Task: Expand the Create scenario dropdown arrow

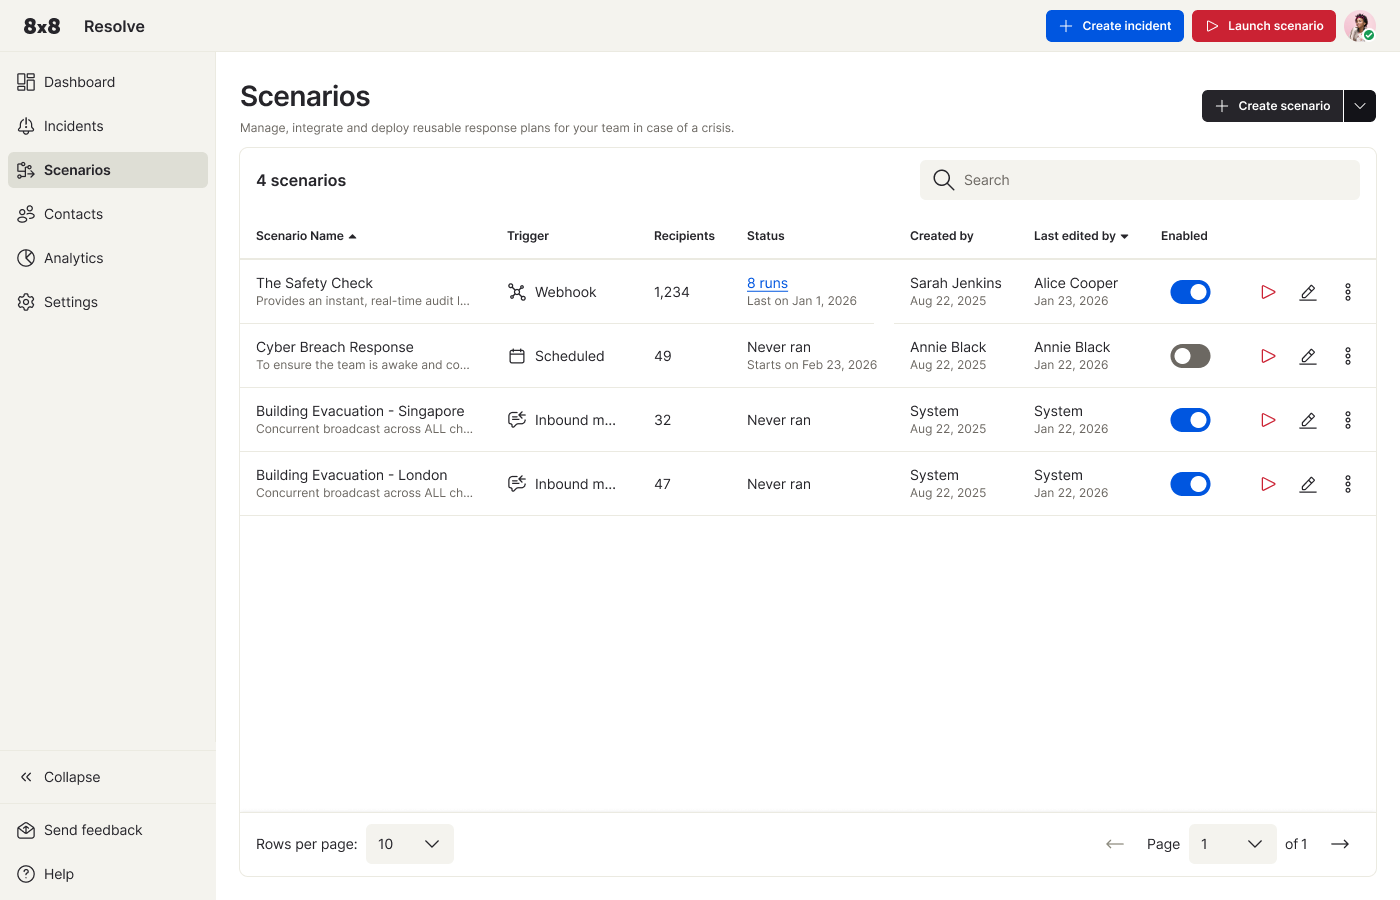Action: tap(1360, 106)
